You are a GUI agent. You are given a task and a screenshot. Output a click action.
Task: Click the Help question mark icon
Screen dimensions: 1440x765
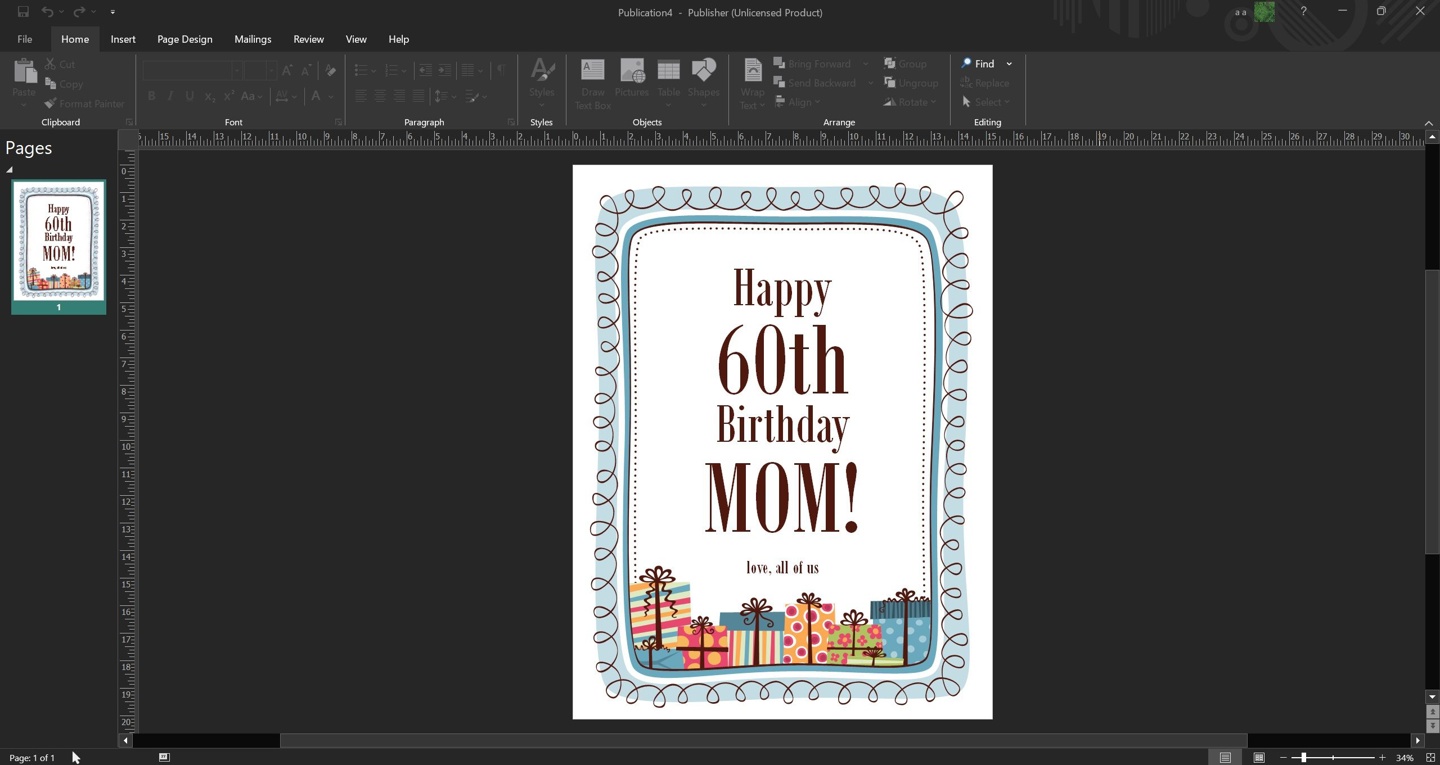point(1303,12)
